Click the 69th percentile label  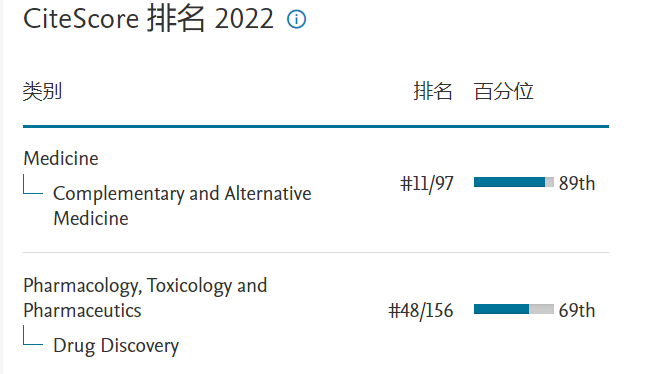point(577,311)
